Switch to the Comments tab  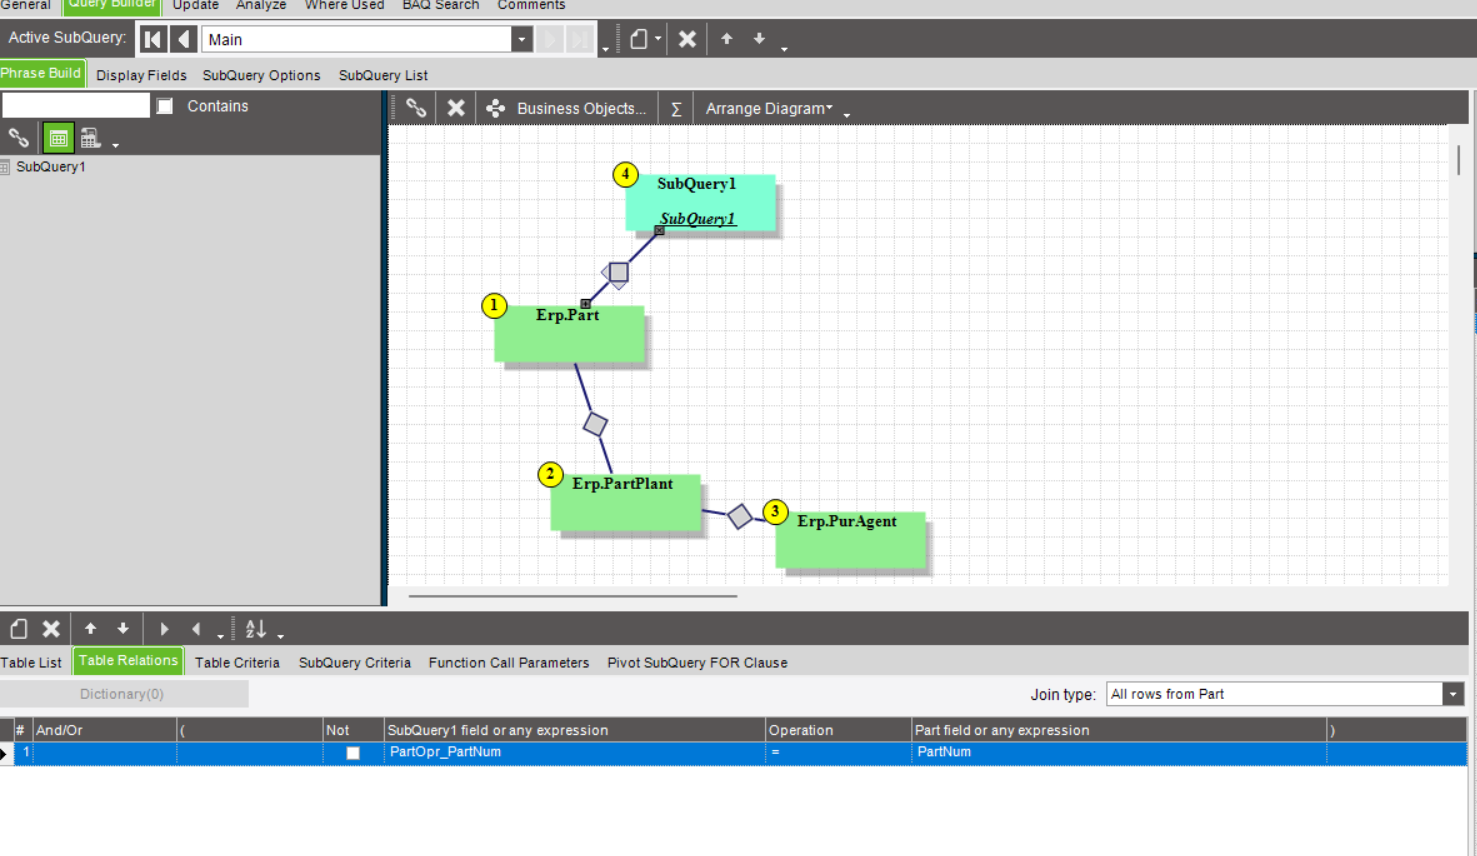click(531, 6)
